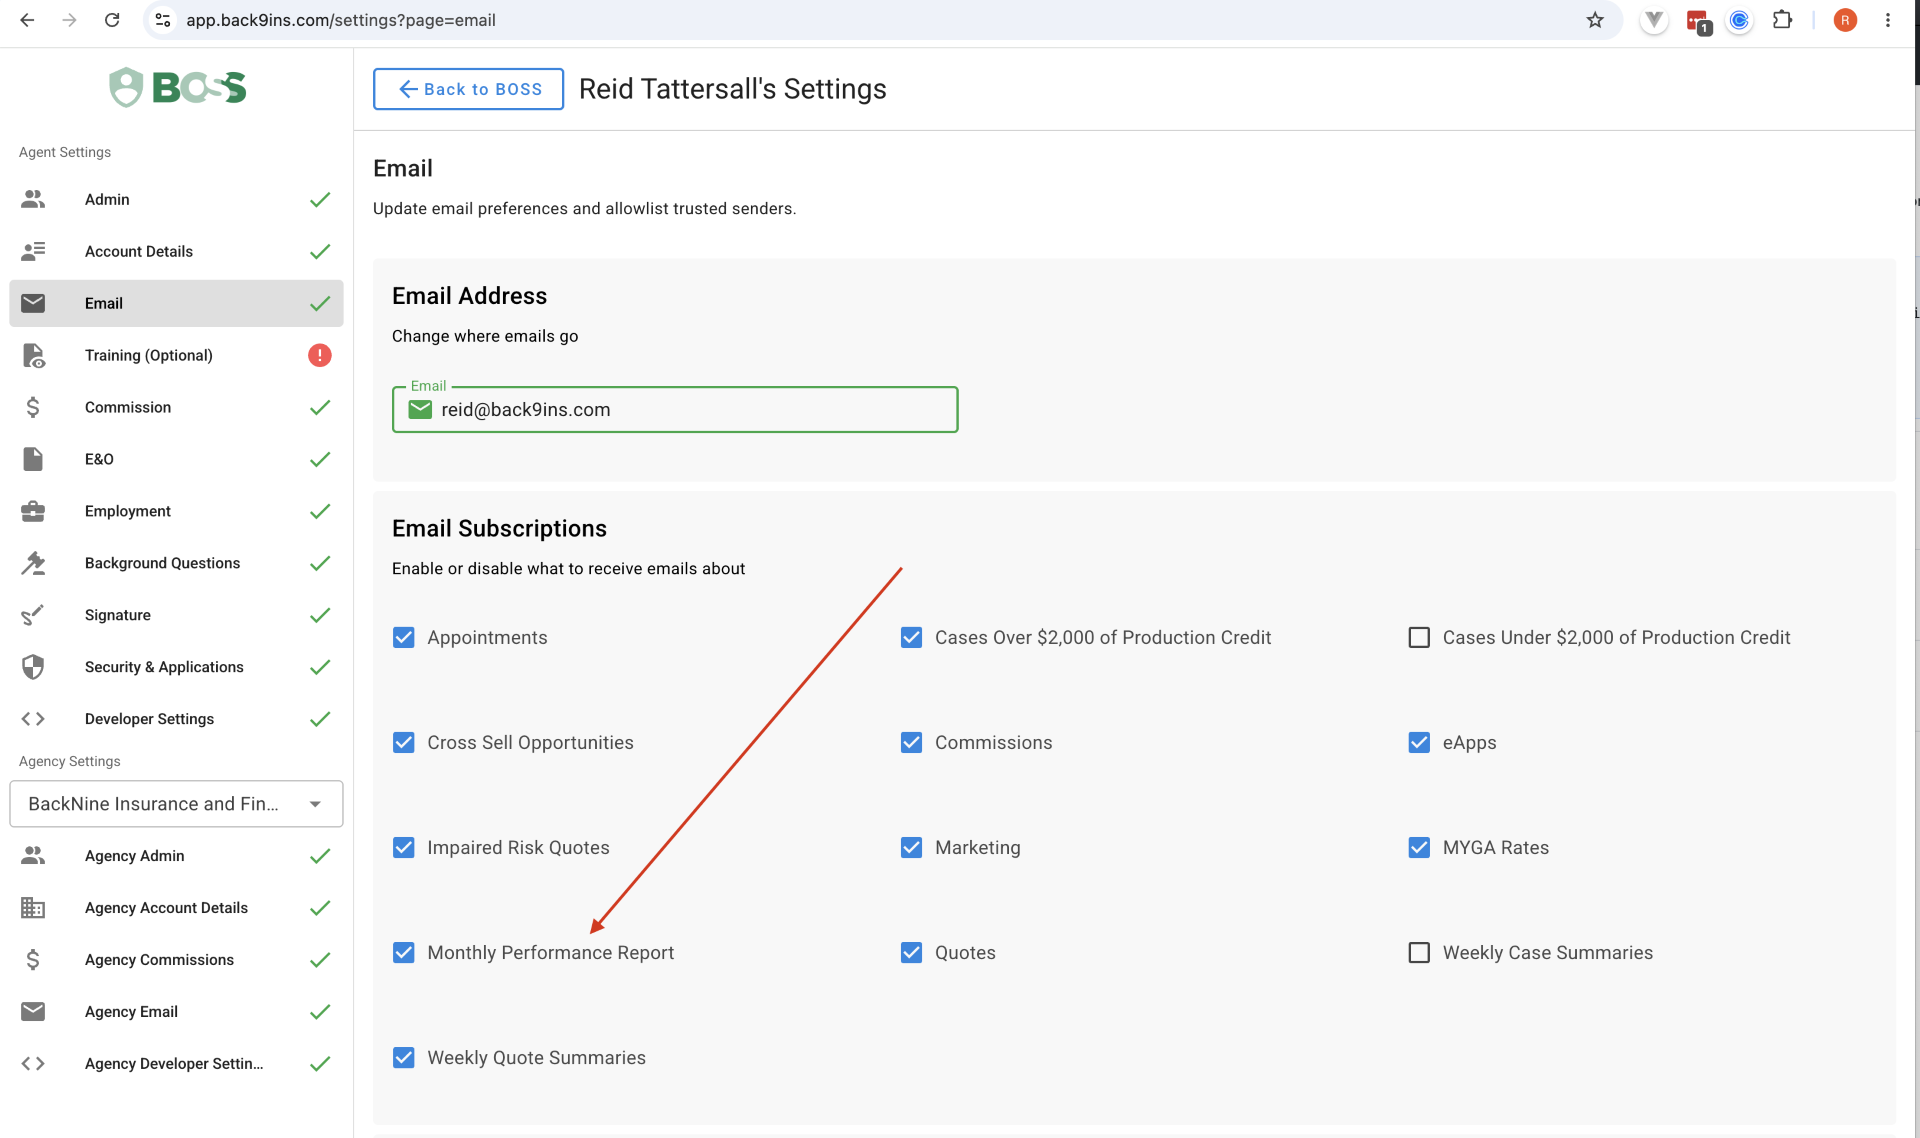Click the Training document icon

(33, 355)
